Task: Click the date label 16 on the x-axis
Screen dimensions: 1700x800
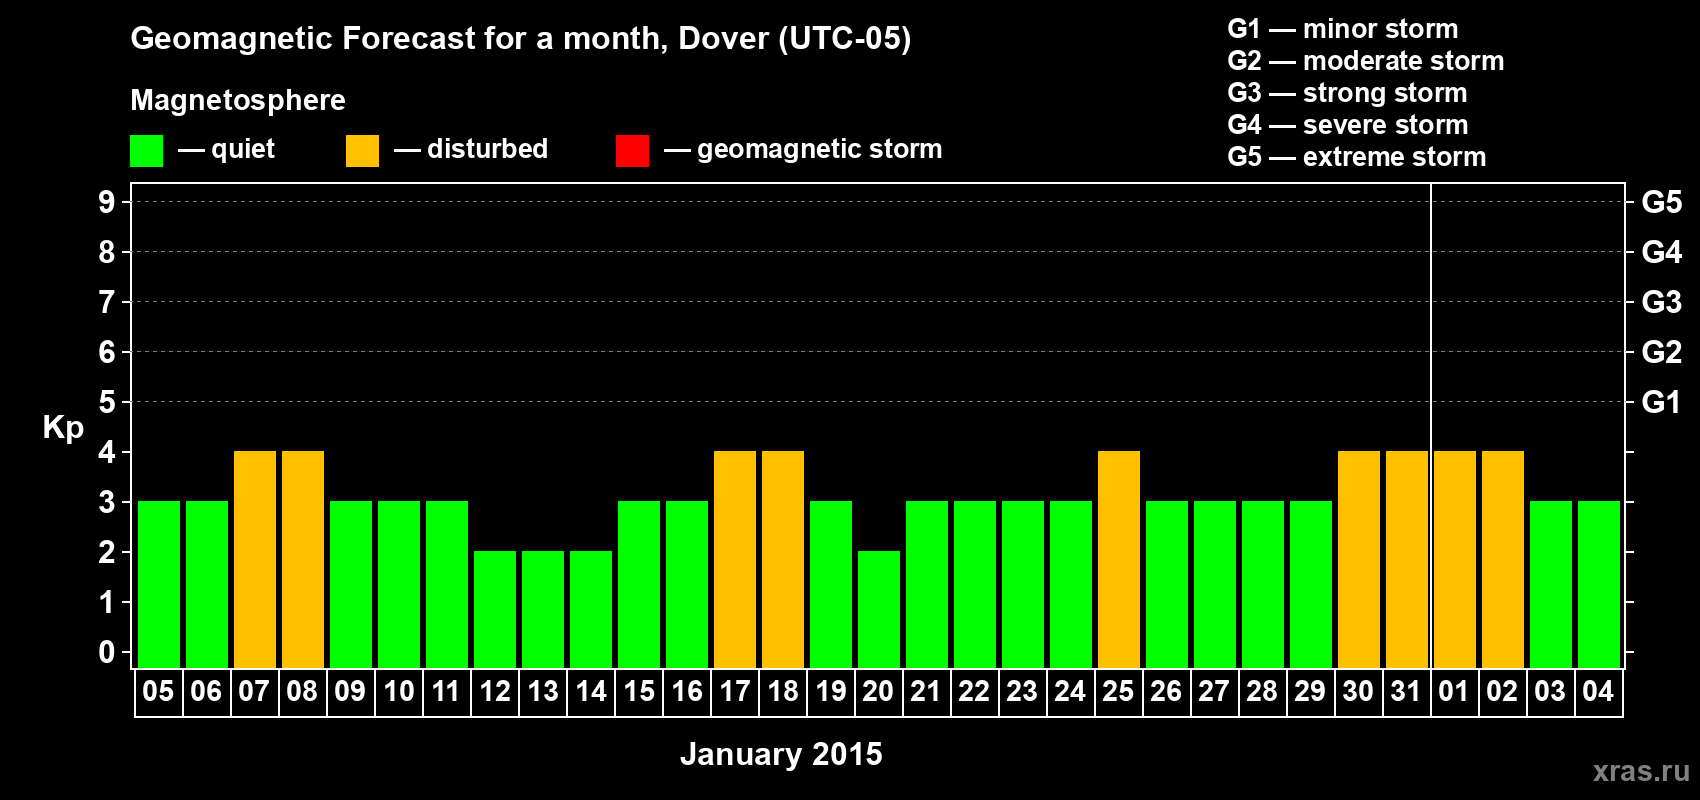Action: 687,691
